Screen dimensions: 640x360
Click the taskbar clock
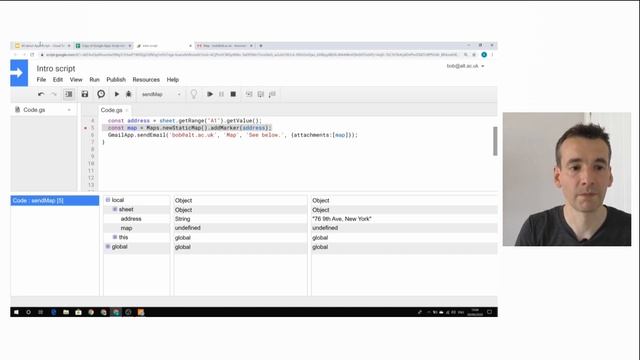475,312
